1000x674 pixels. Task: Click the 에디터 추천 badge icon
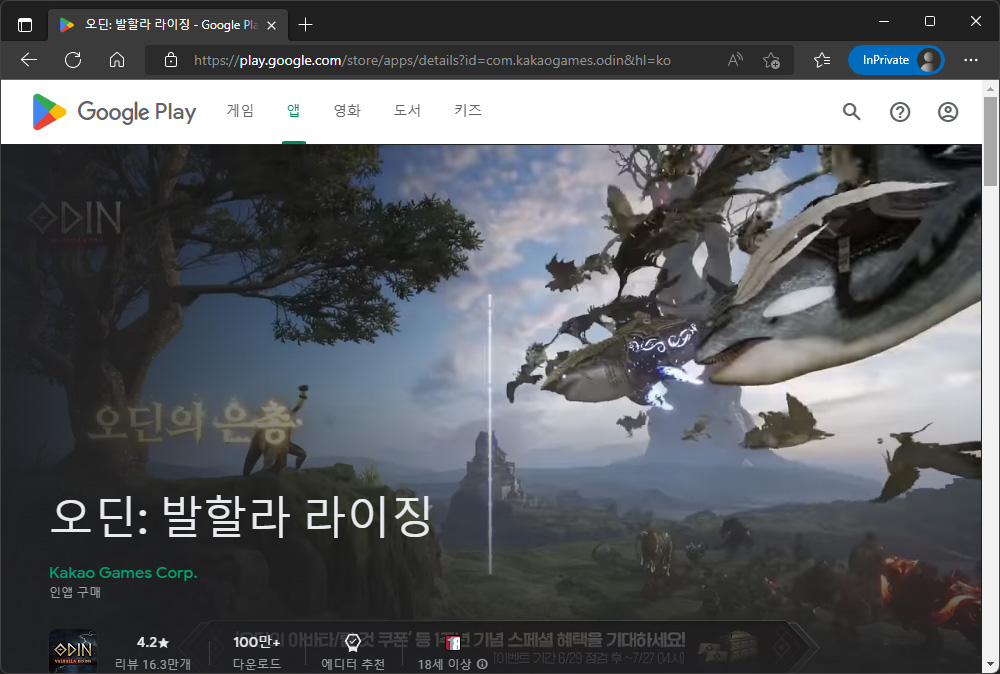point(353,642)
